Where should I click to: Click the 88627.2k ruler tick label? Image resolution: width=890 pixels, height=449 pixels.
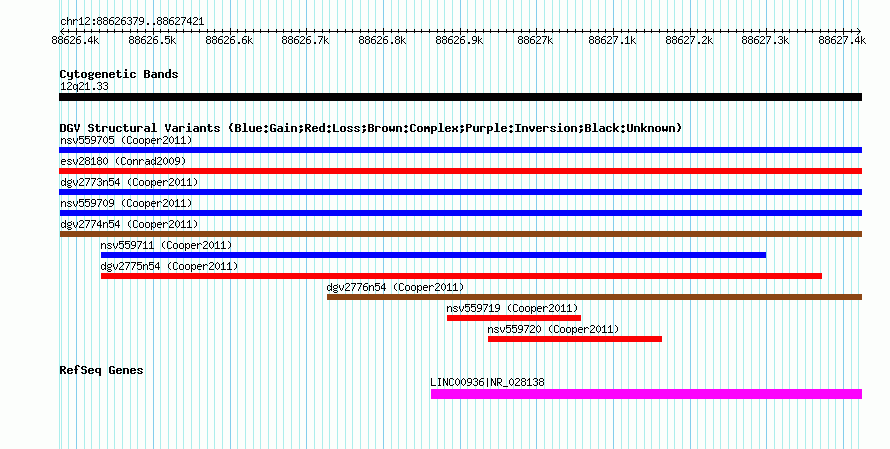click(689, 41)
